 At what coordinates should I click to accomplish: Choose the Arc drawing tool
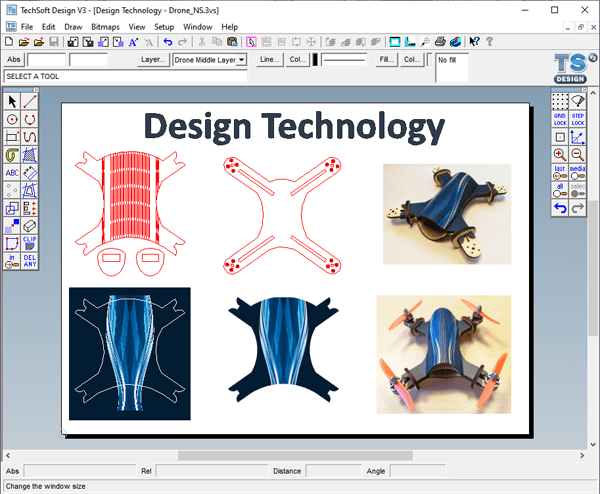click(x=29, y=119)
